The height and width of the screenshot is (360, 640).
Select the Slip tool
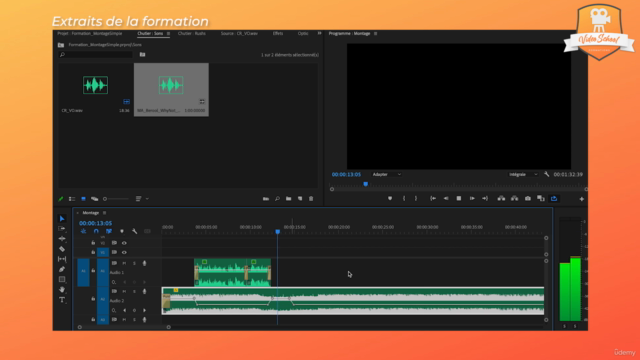[x=62, y=259]
